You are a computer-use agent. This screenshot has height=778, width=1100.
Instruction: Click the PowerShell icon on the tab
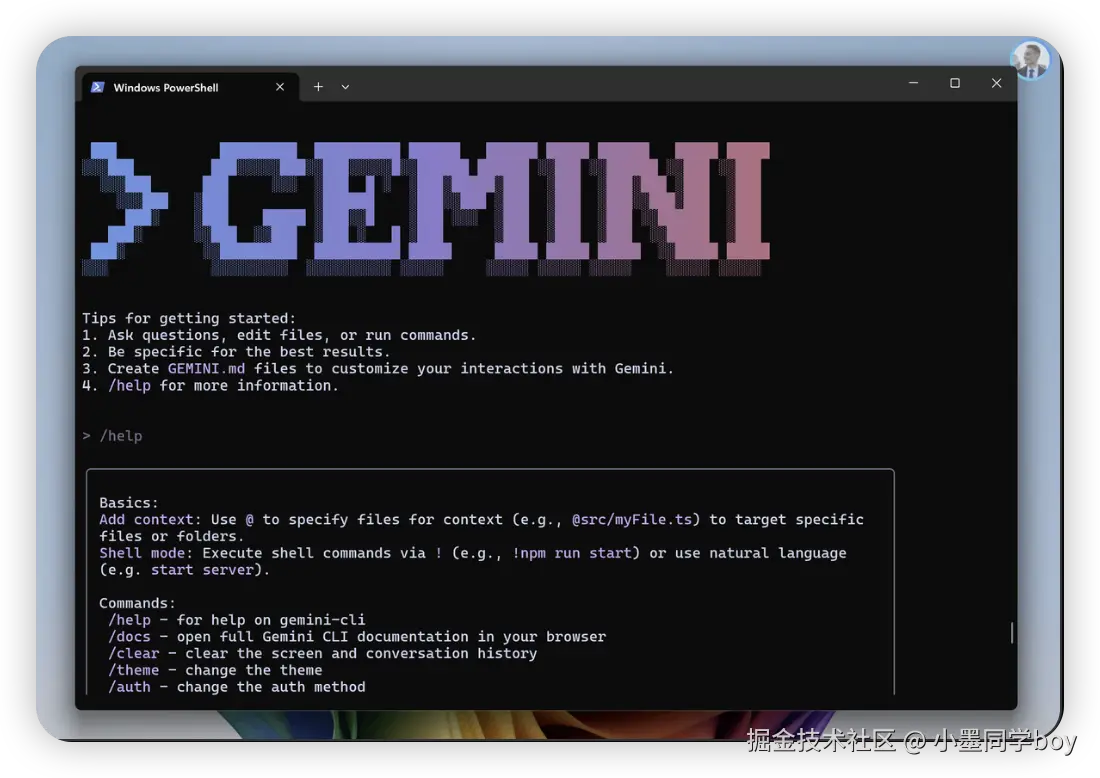point(98,87)
